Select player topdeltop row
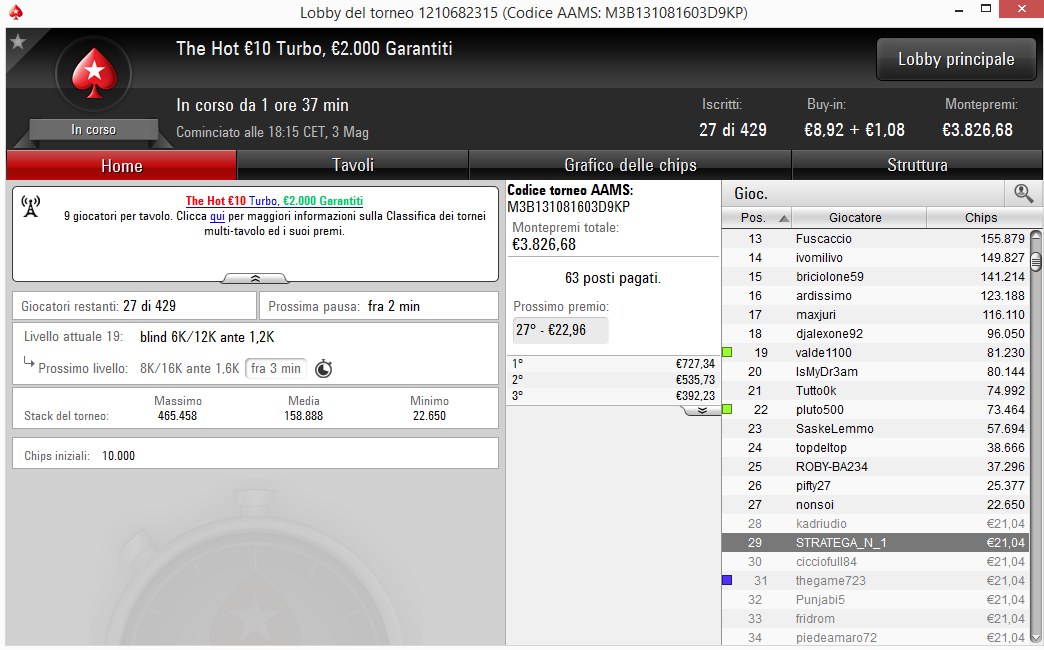 [x=875, y=448]
